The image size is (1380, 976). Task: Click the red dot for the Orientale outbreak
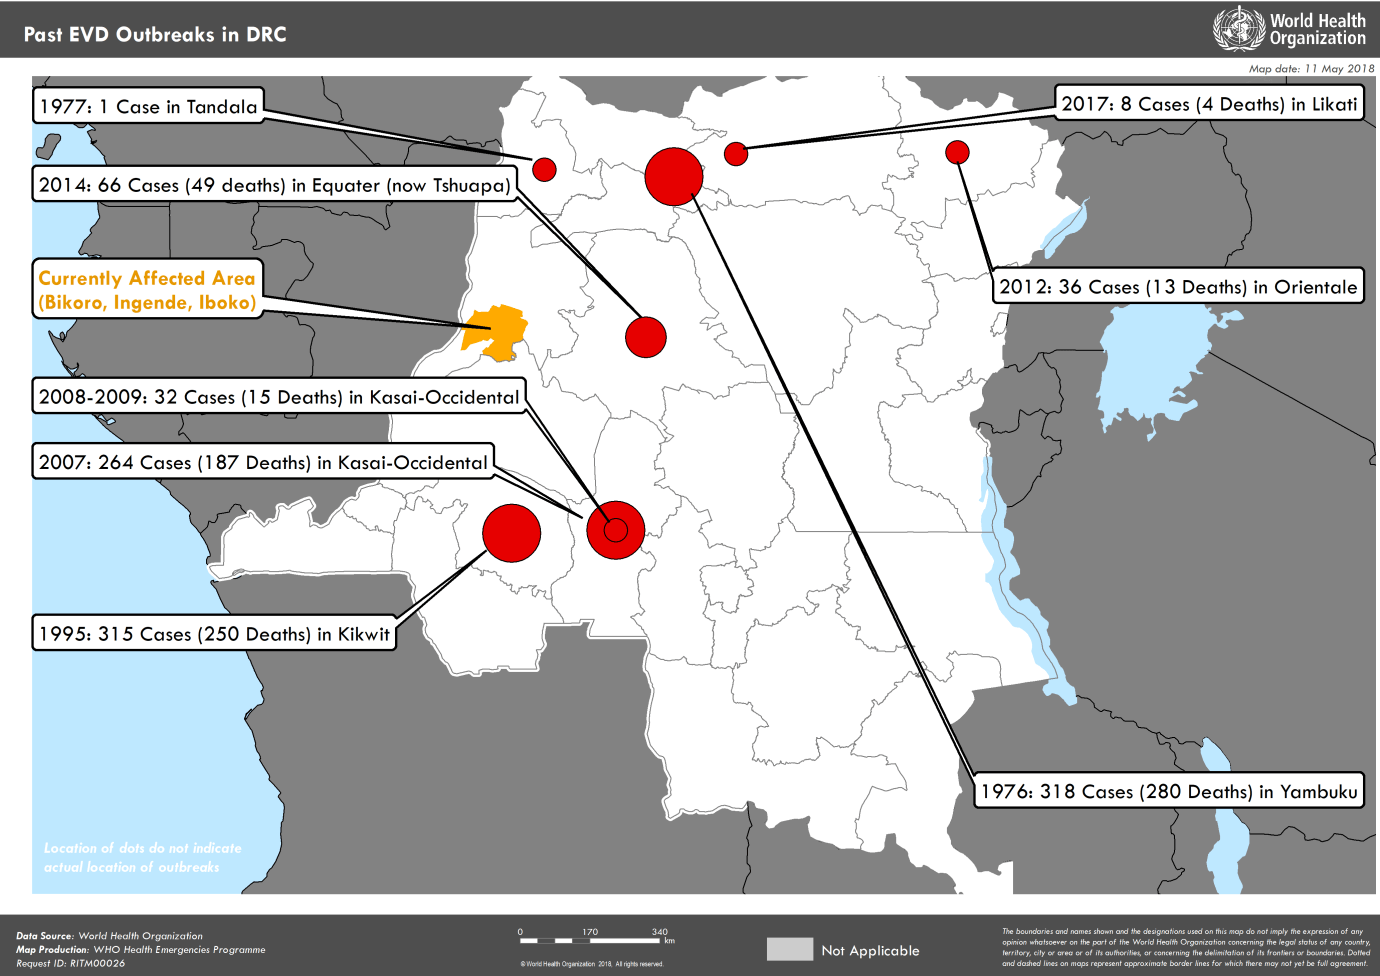(957, 152)
